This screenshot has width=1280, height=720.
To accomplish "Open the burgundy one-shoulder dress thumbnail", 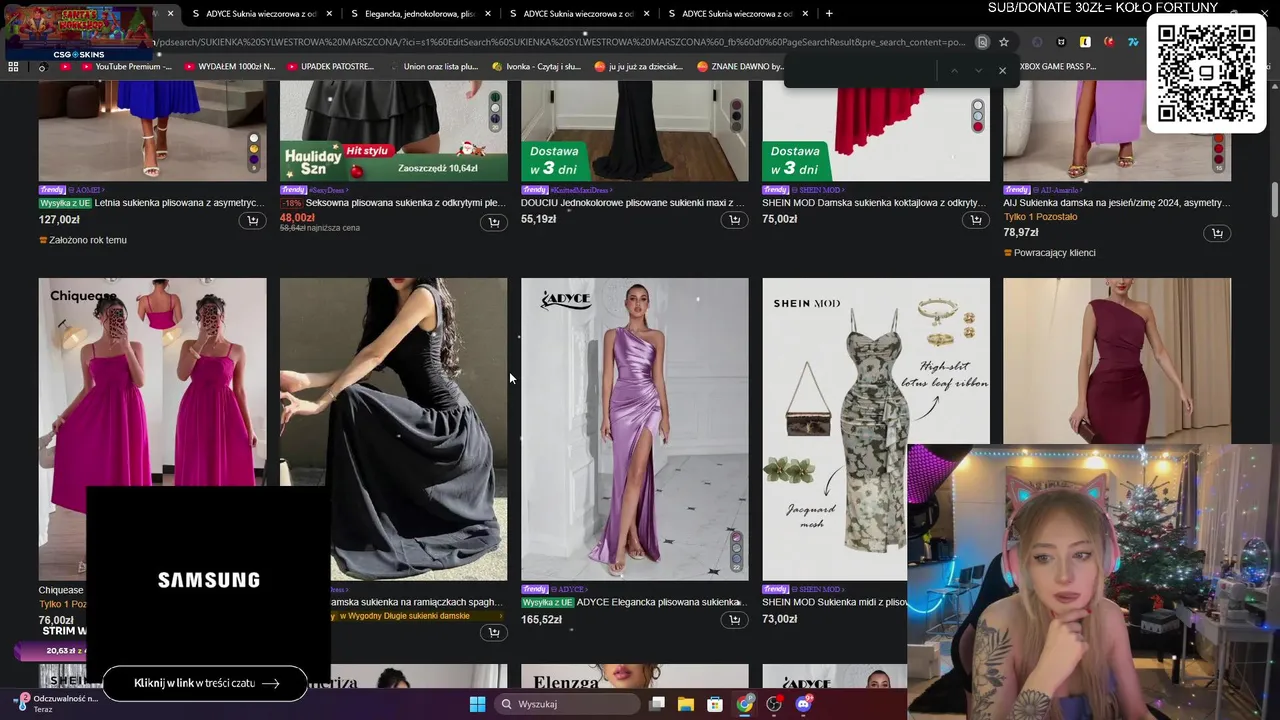I will pyautogui.click(x=1117, y=361).
